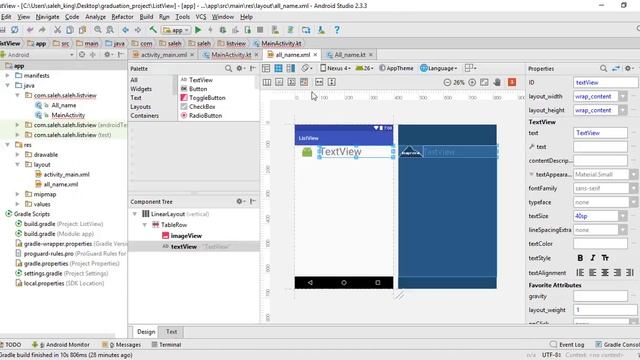The image size is (640, 360).
Task: Open the Language dropdown
Action: pyautogui.click(x=439, y=68)
